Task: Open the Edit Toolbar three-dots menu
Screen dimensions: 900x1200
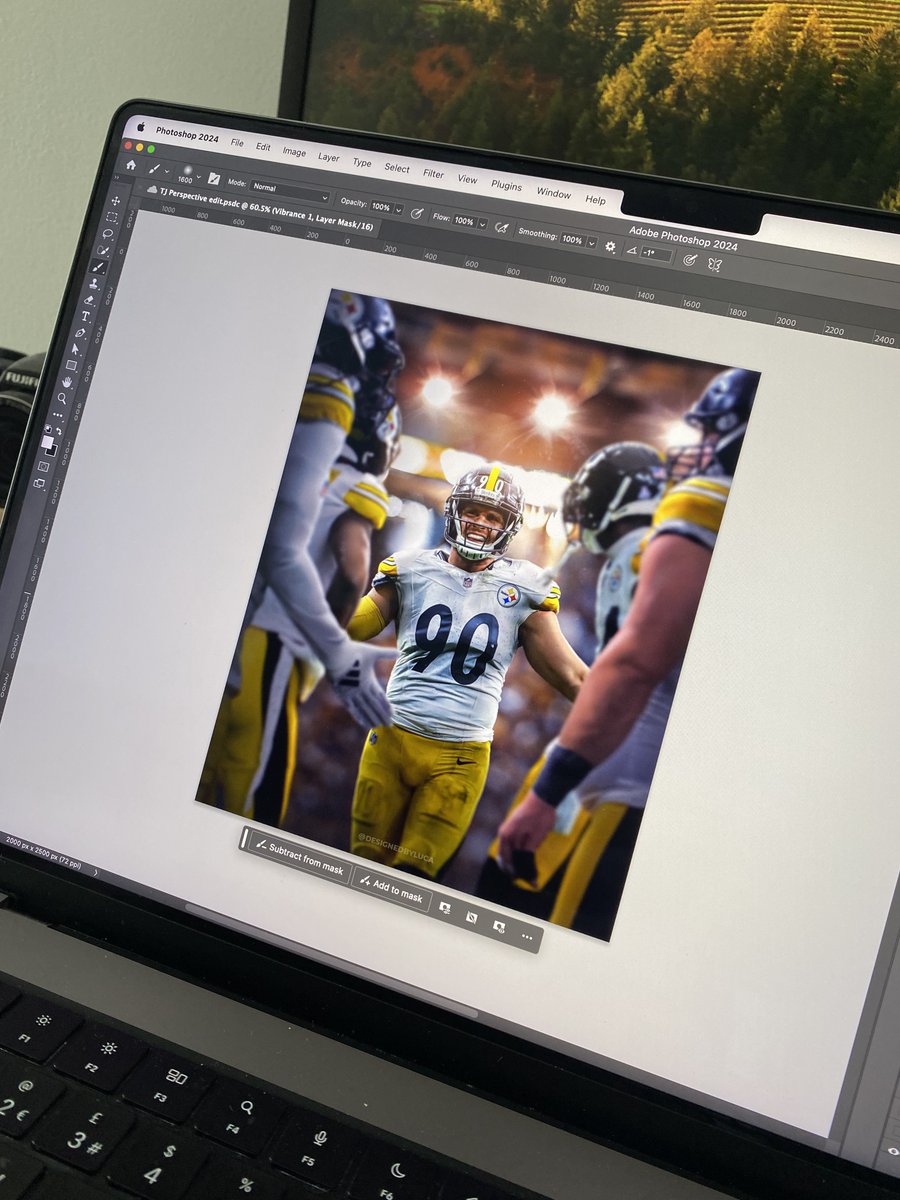Action: tap(58, 415)
